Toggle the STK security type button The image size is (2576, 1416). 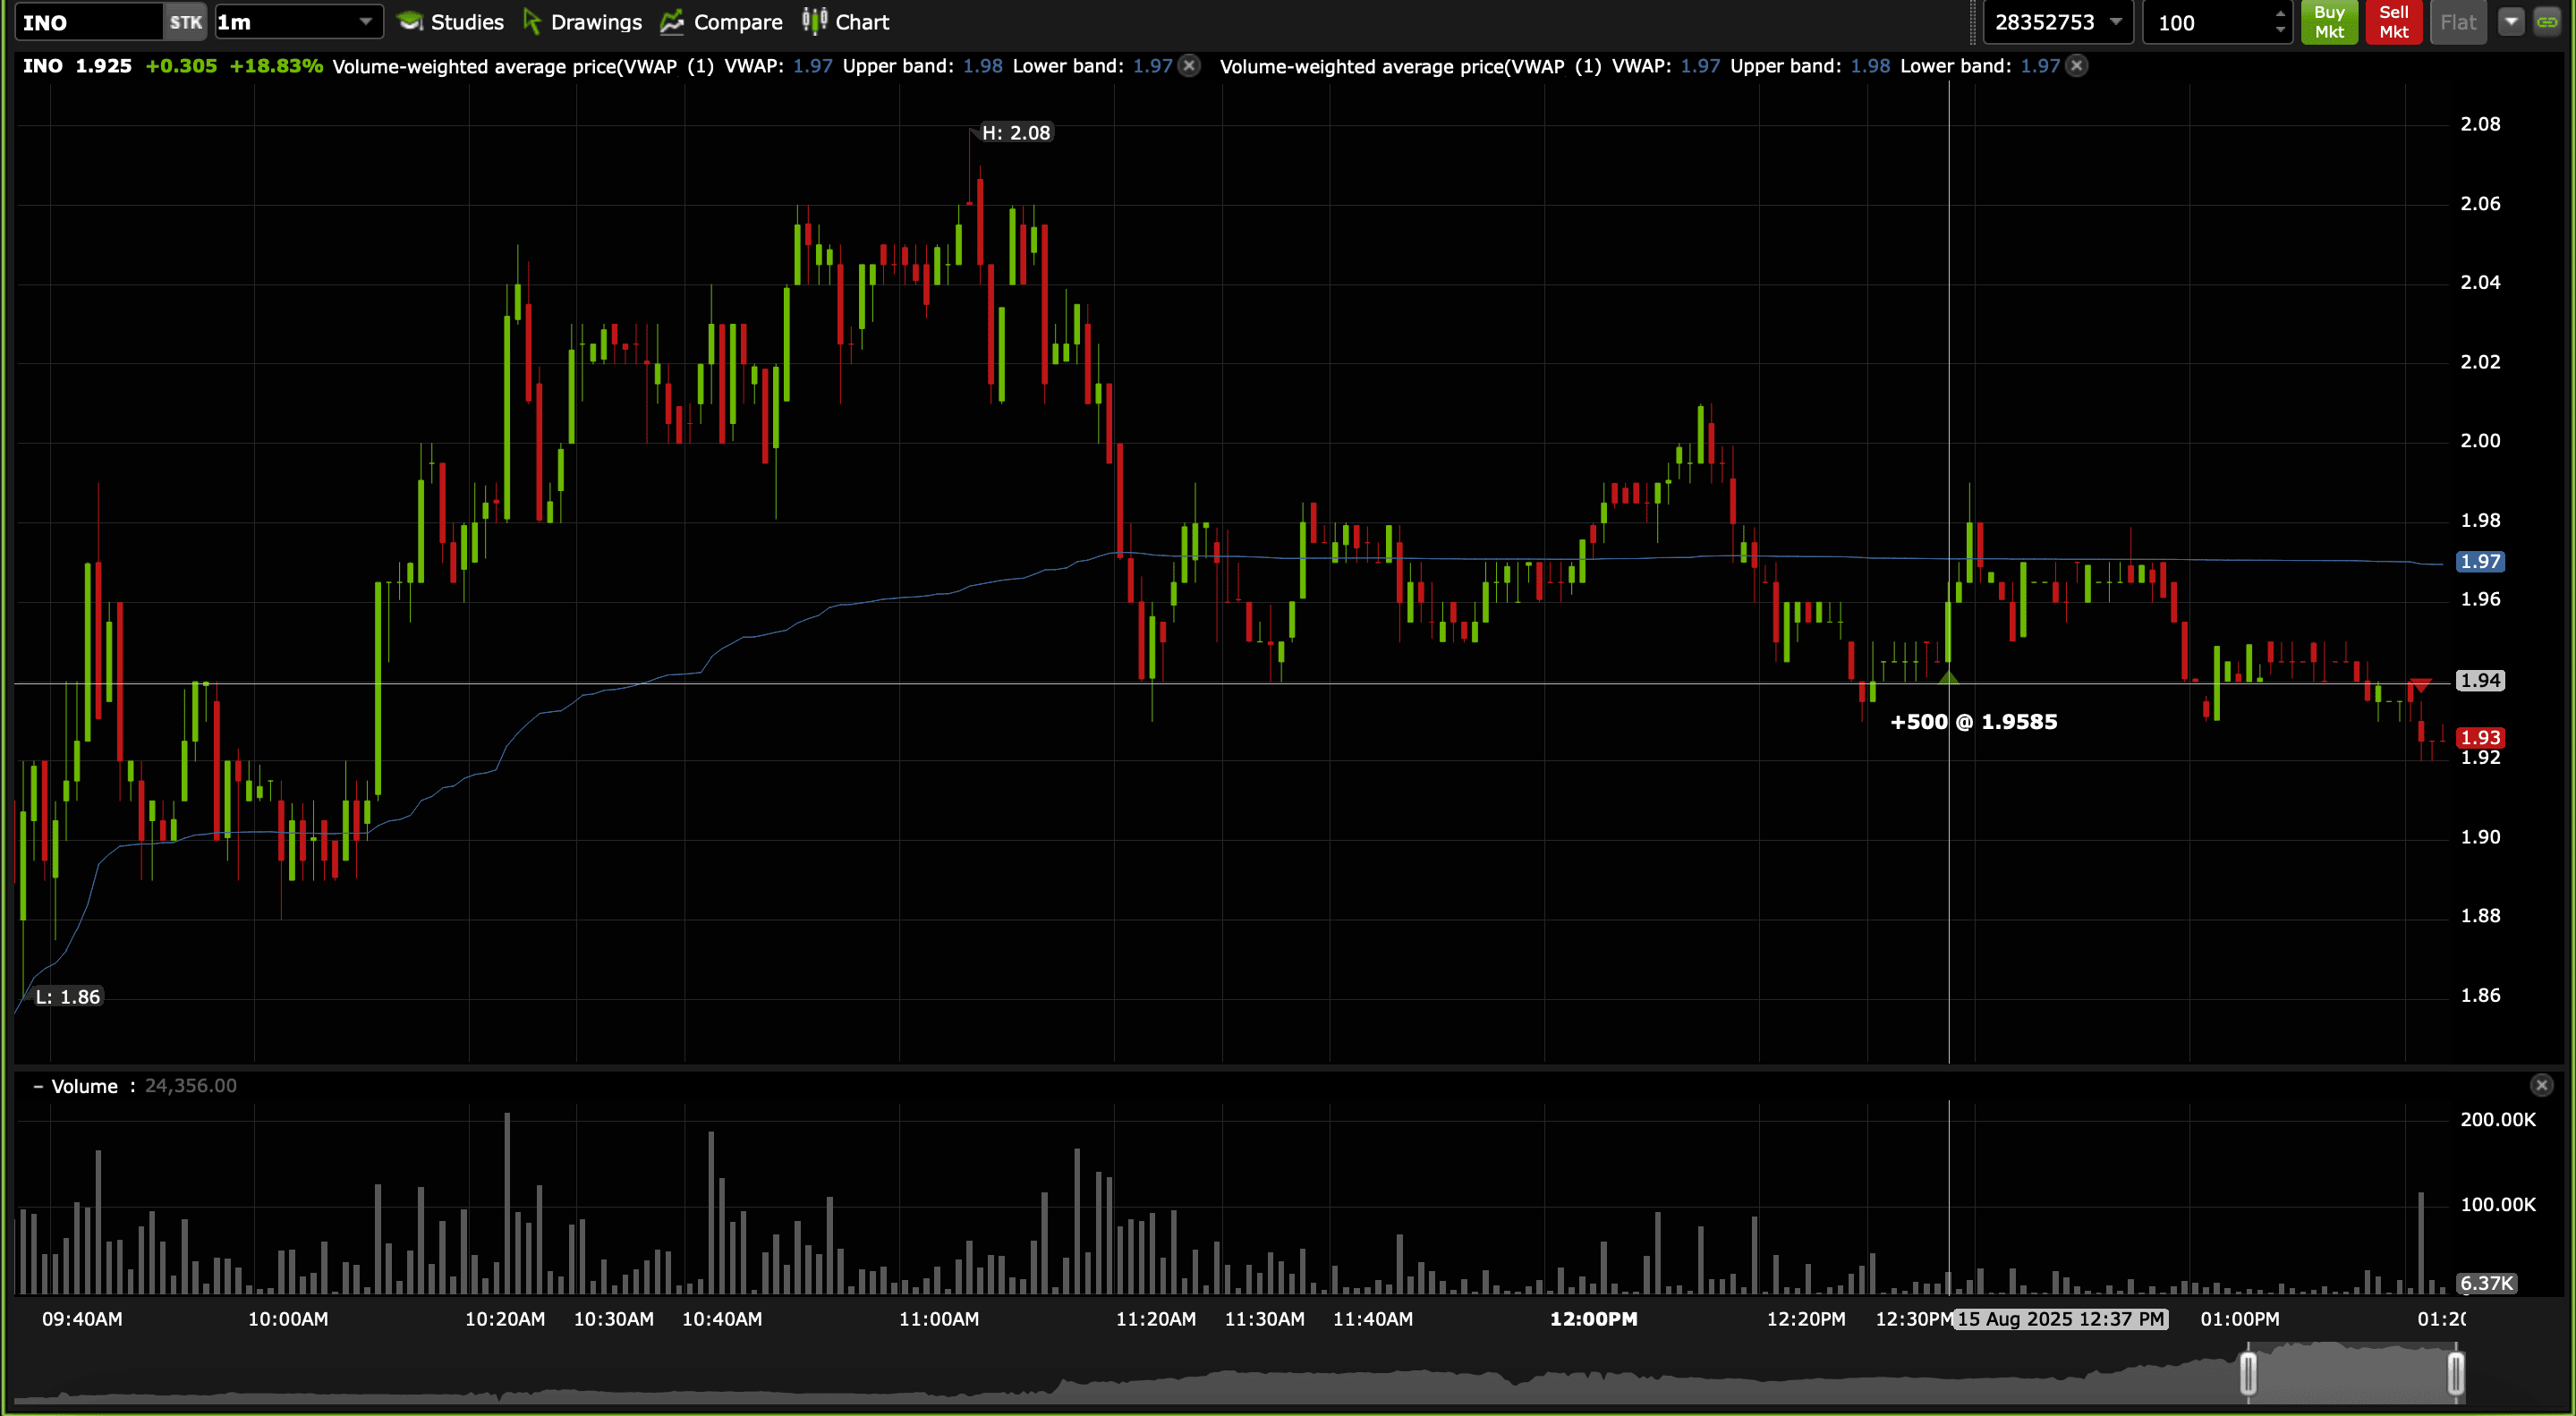pos(185,22)
